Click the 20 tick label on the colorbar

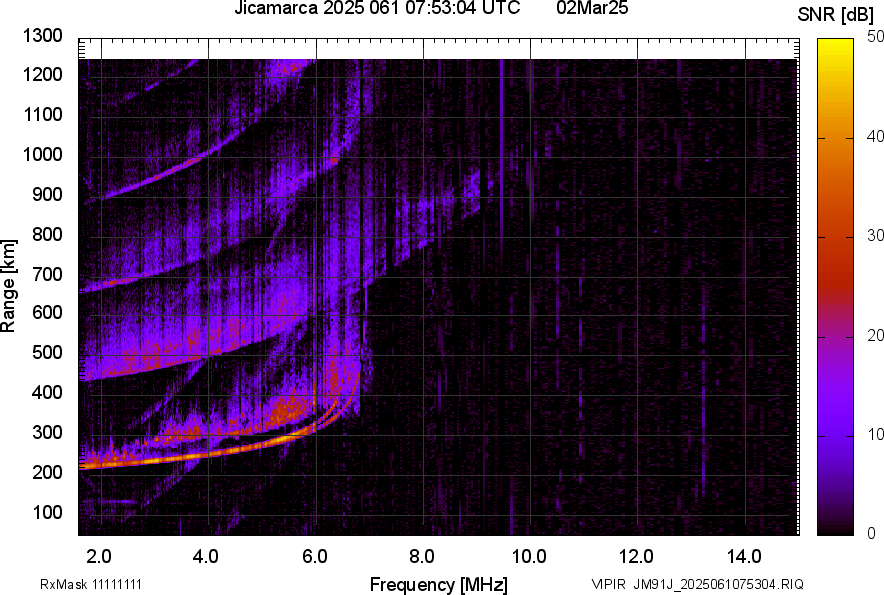[875, 335]
